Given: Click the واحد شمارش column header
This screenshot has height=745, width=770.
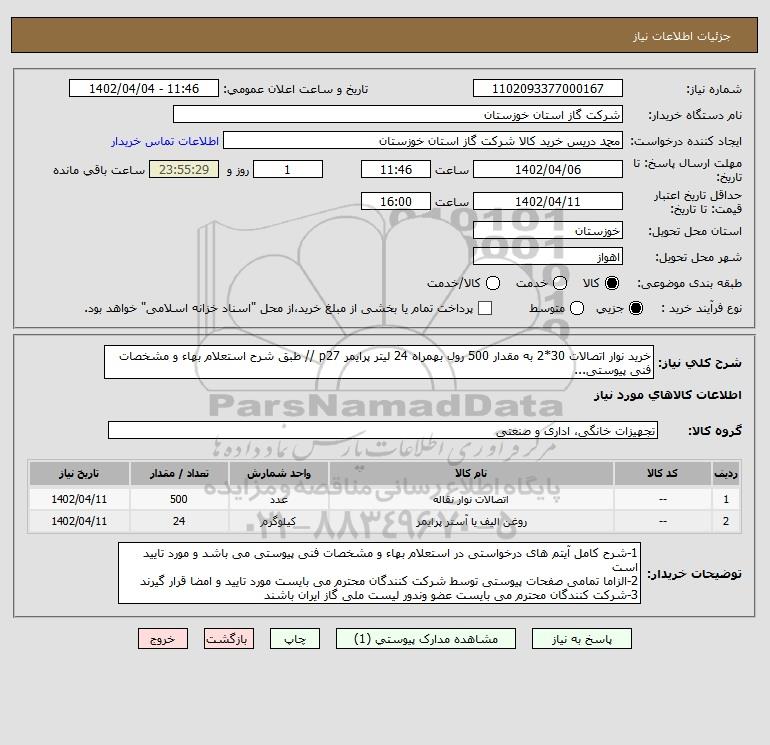Looking at the screenshot, I should click(278, 473).
